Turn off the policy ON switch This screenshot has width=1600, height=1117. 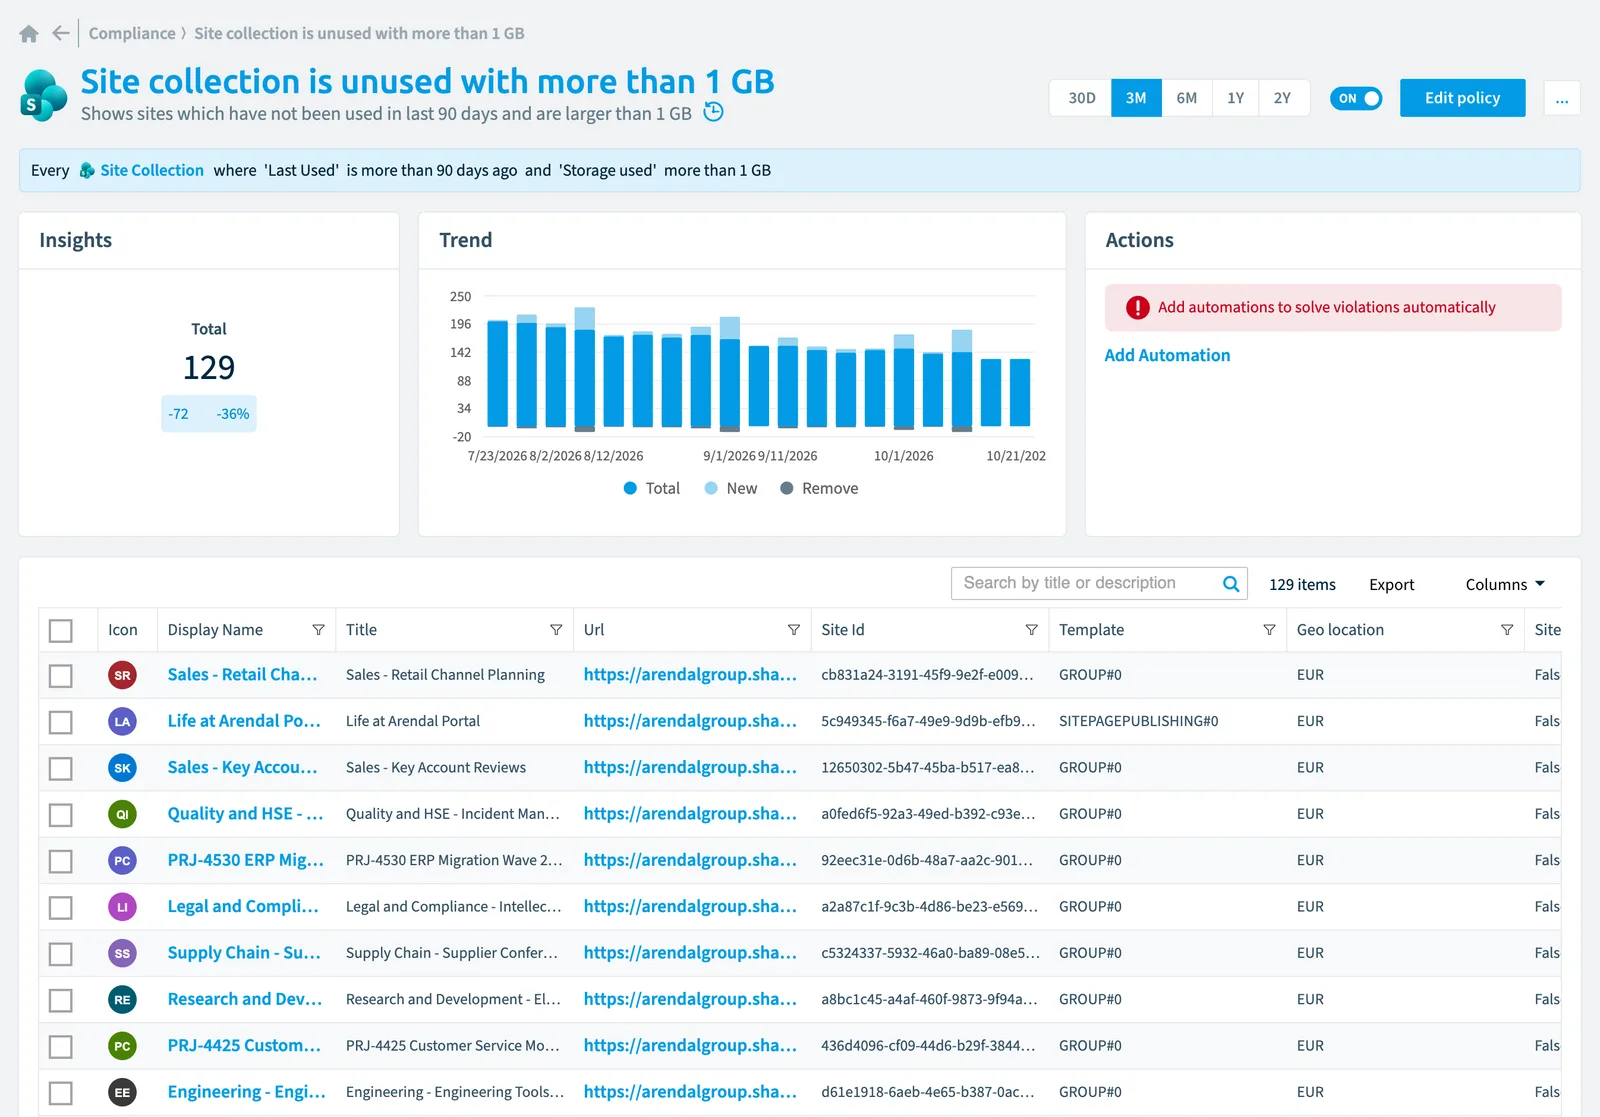(x=1356, y=98)
